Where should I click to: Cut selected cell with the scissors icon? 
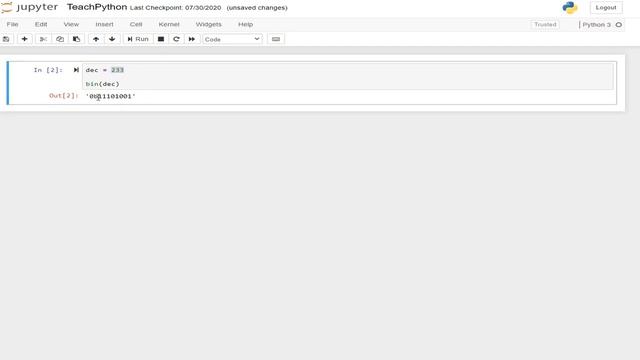[43, 39]
